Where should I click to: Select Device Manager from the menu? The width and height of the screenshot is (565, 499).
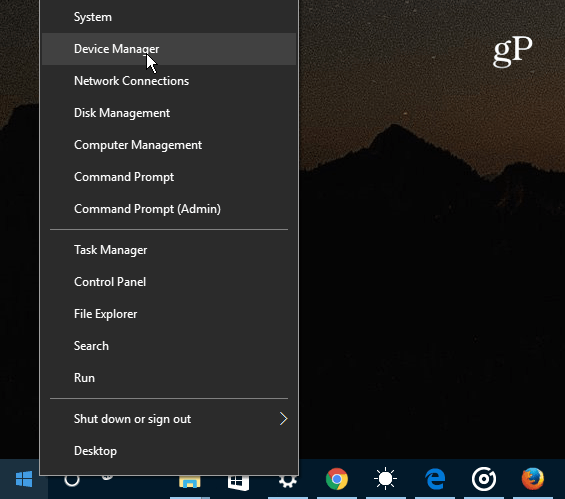[x=169, y=49]
